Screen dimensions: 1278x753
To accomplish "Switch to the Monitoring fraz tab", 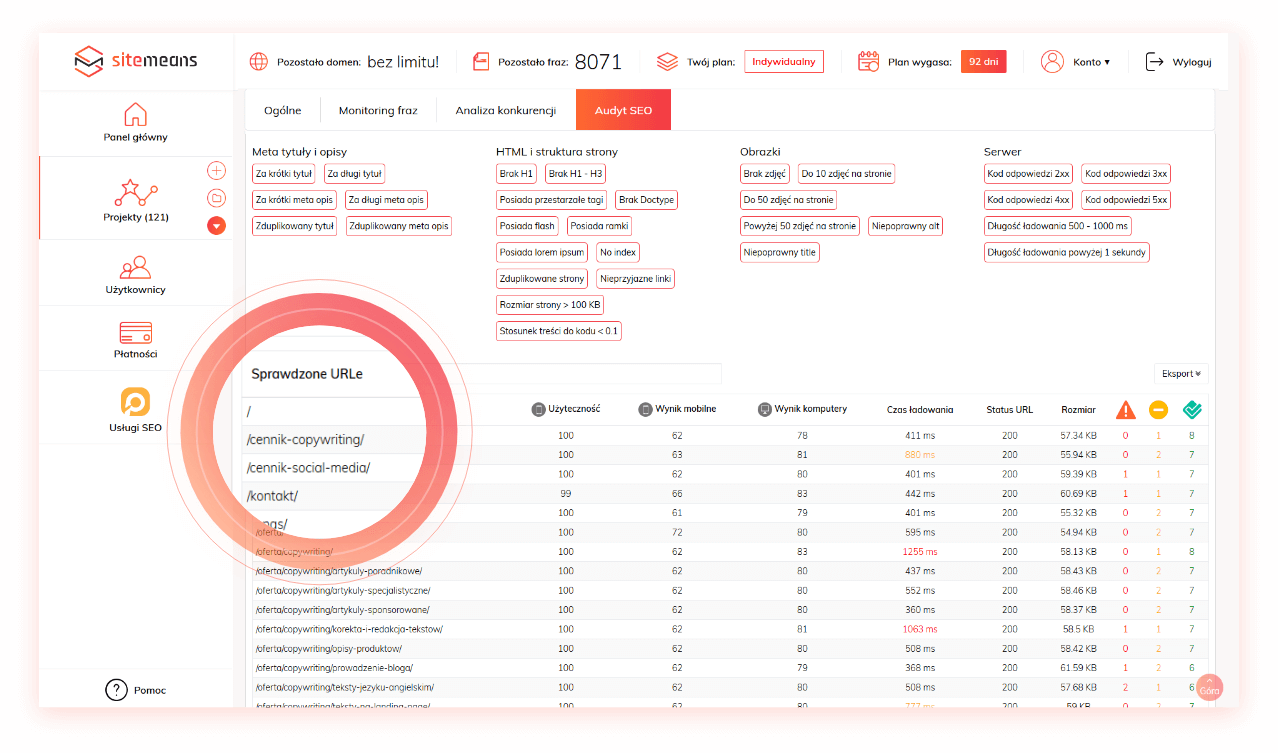I will [x=378, y=111].
